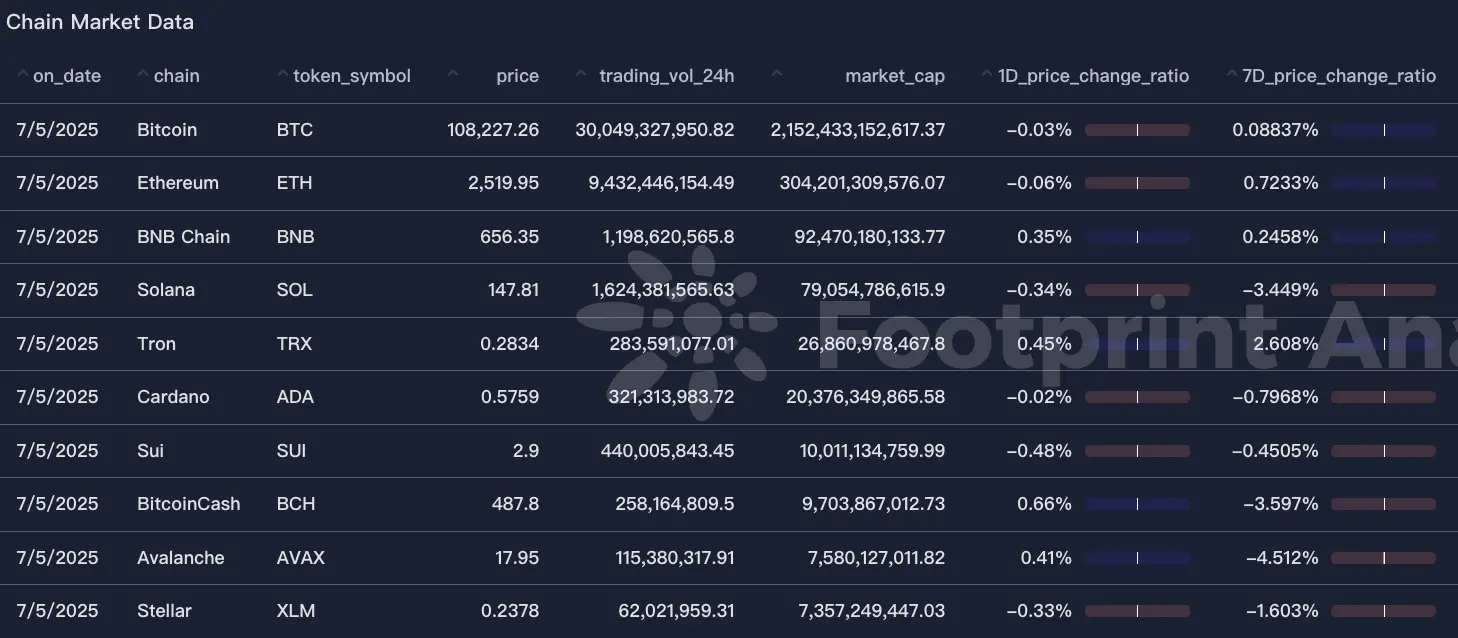The height and width of the screenshot is (638, 1458).
Task: Click the on_date column header
Action: [66, 75]
